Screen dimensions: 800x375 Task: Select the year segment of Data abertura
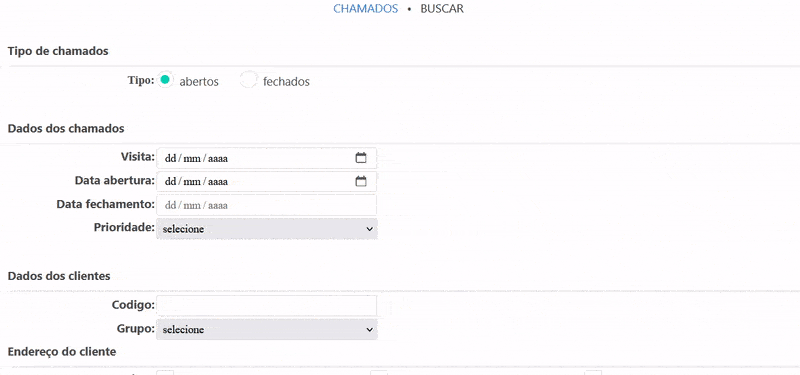click(218, 182)
